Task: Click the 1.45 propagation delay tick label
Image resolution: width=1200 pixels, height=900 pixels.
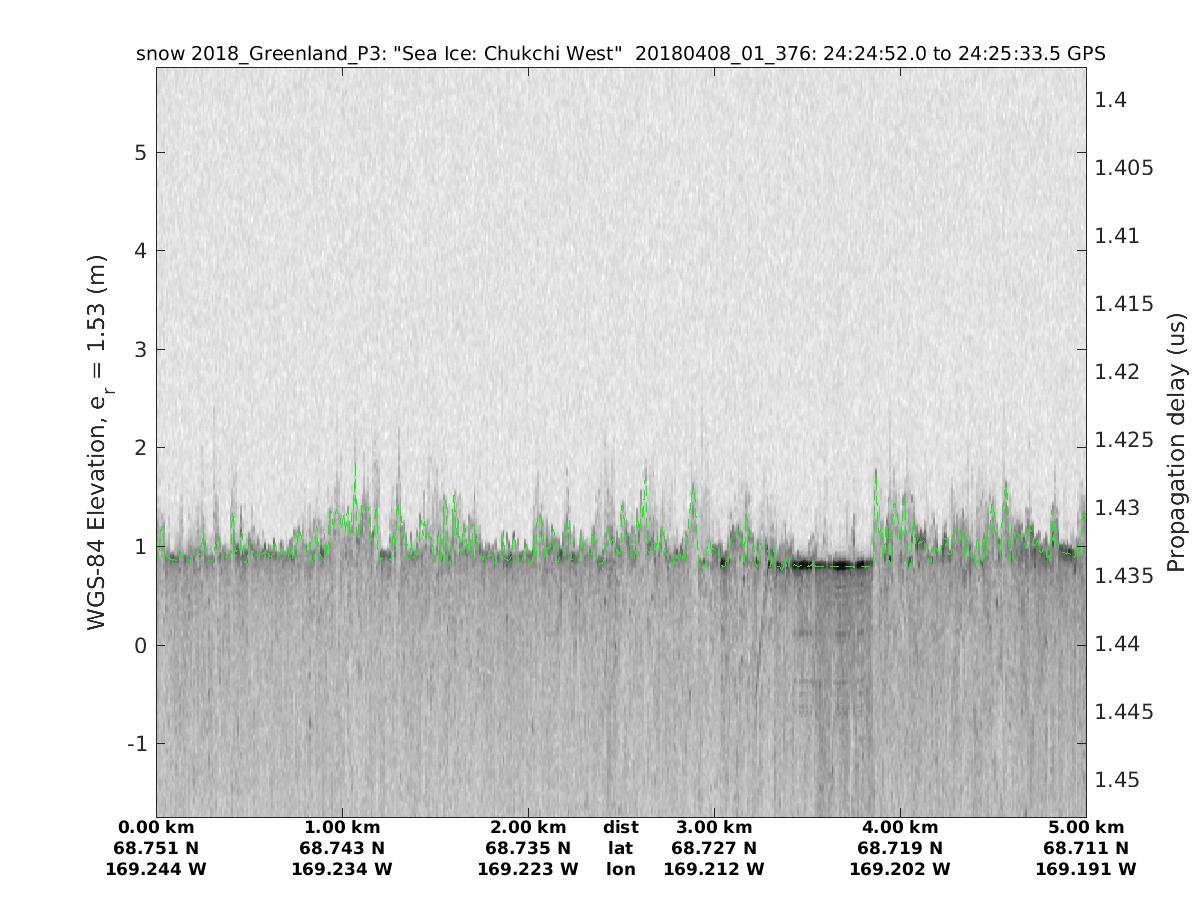Action: (x=1118, y=779)
